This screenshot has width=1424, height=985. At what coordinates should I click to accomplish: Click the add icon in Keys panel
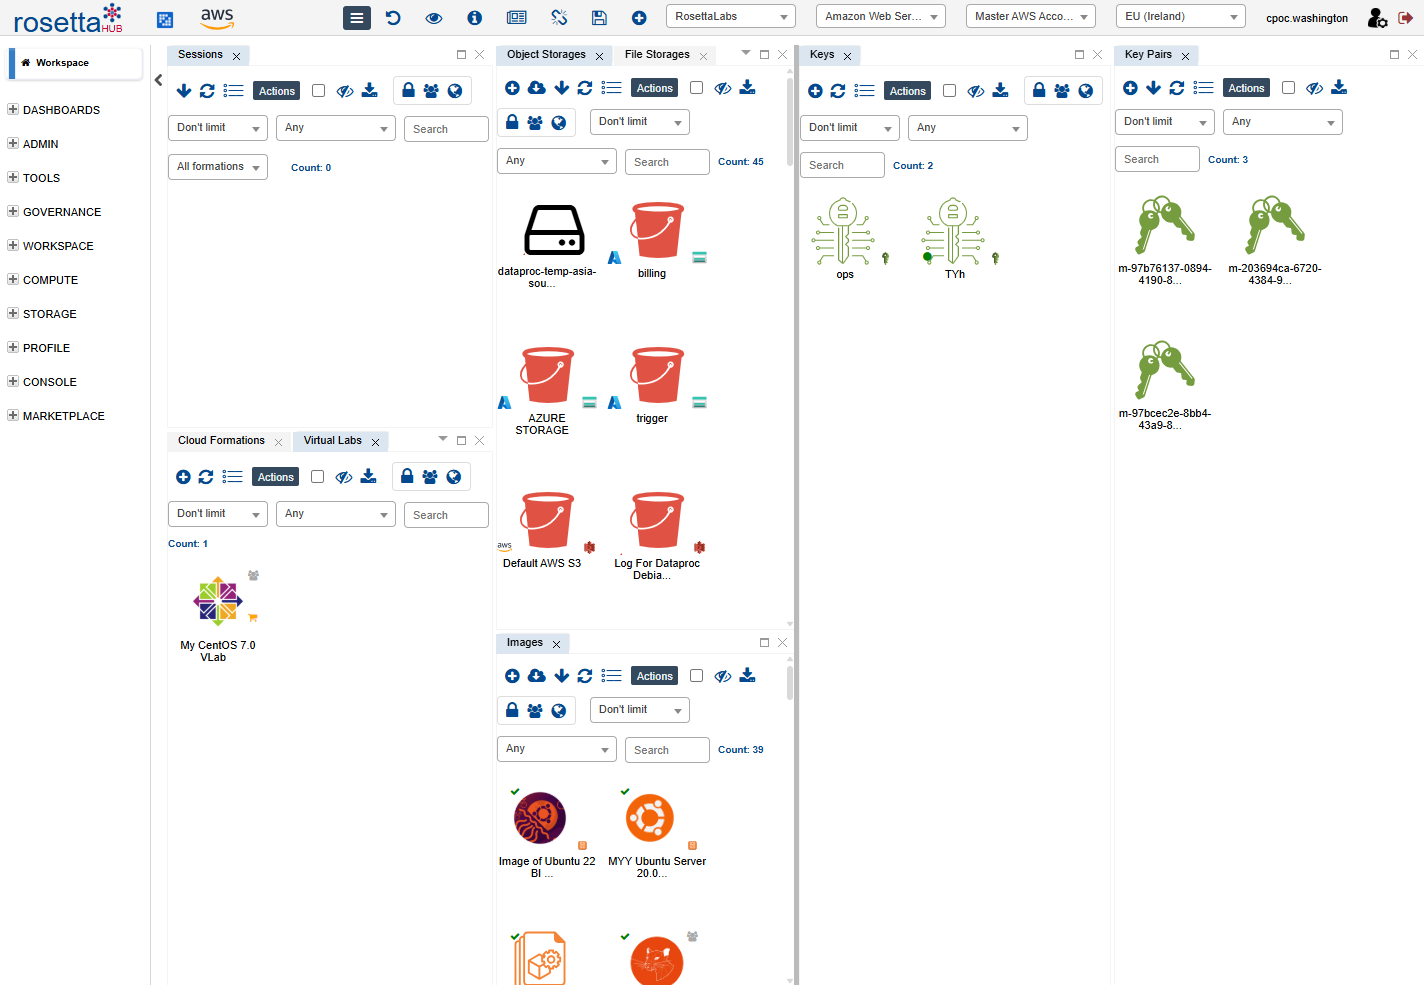815,91
